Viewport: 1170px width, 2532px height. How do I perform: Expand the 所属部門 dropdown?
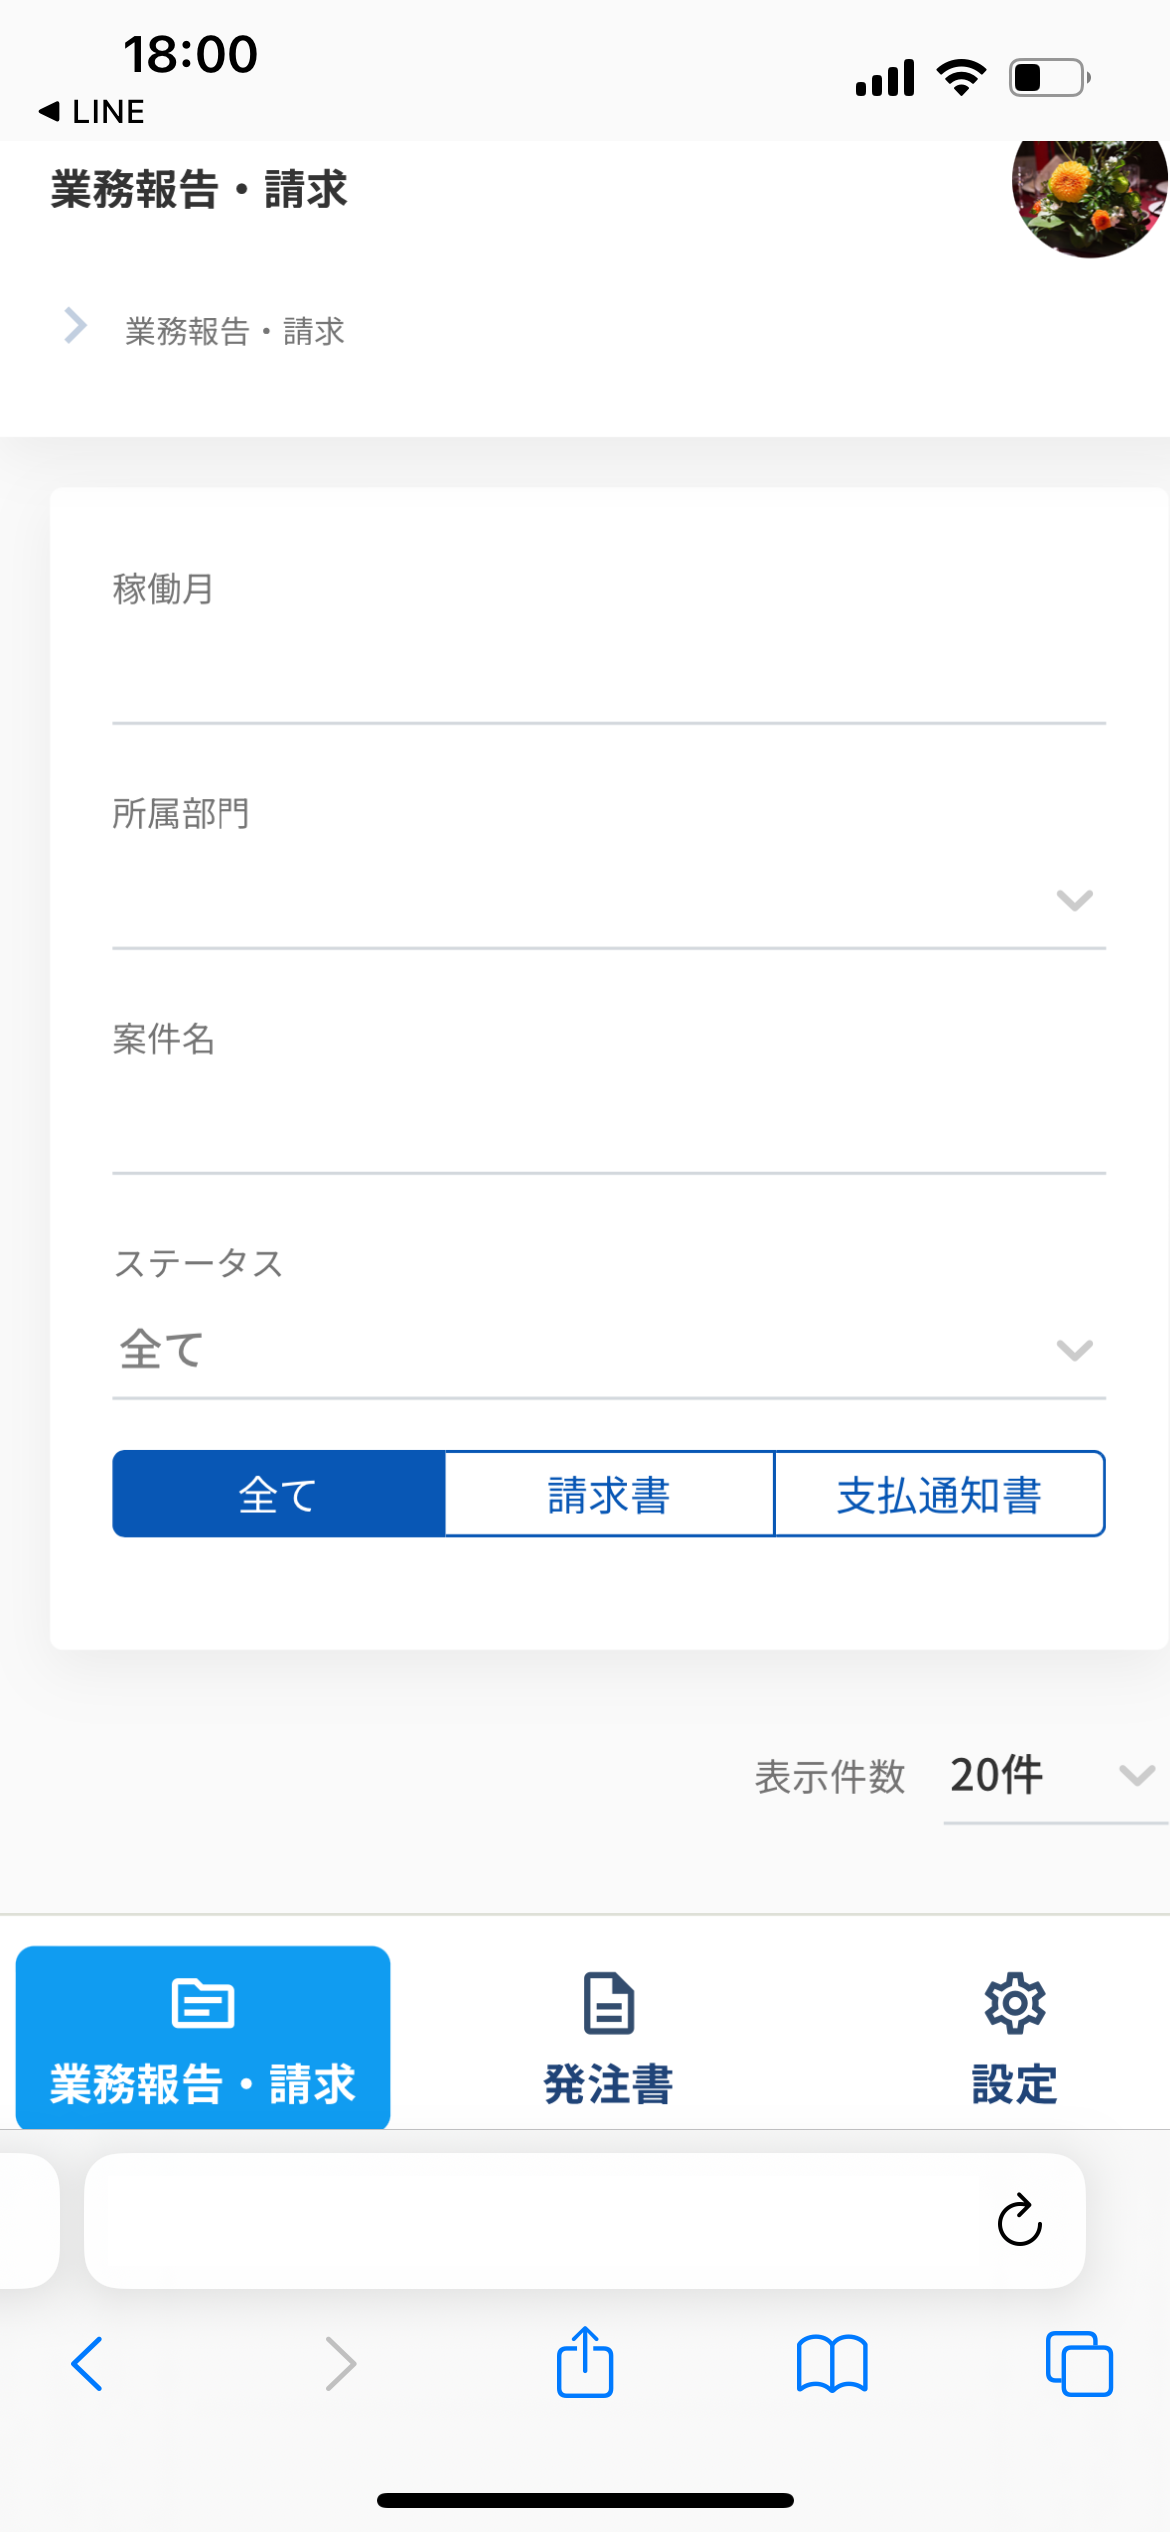[608, 900]
